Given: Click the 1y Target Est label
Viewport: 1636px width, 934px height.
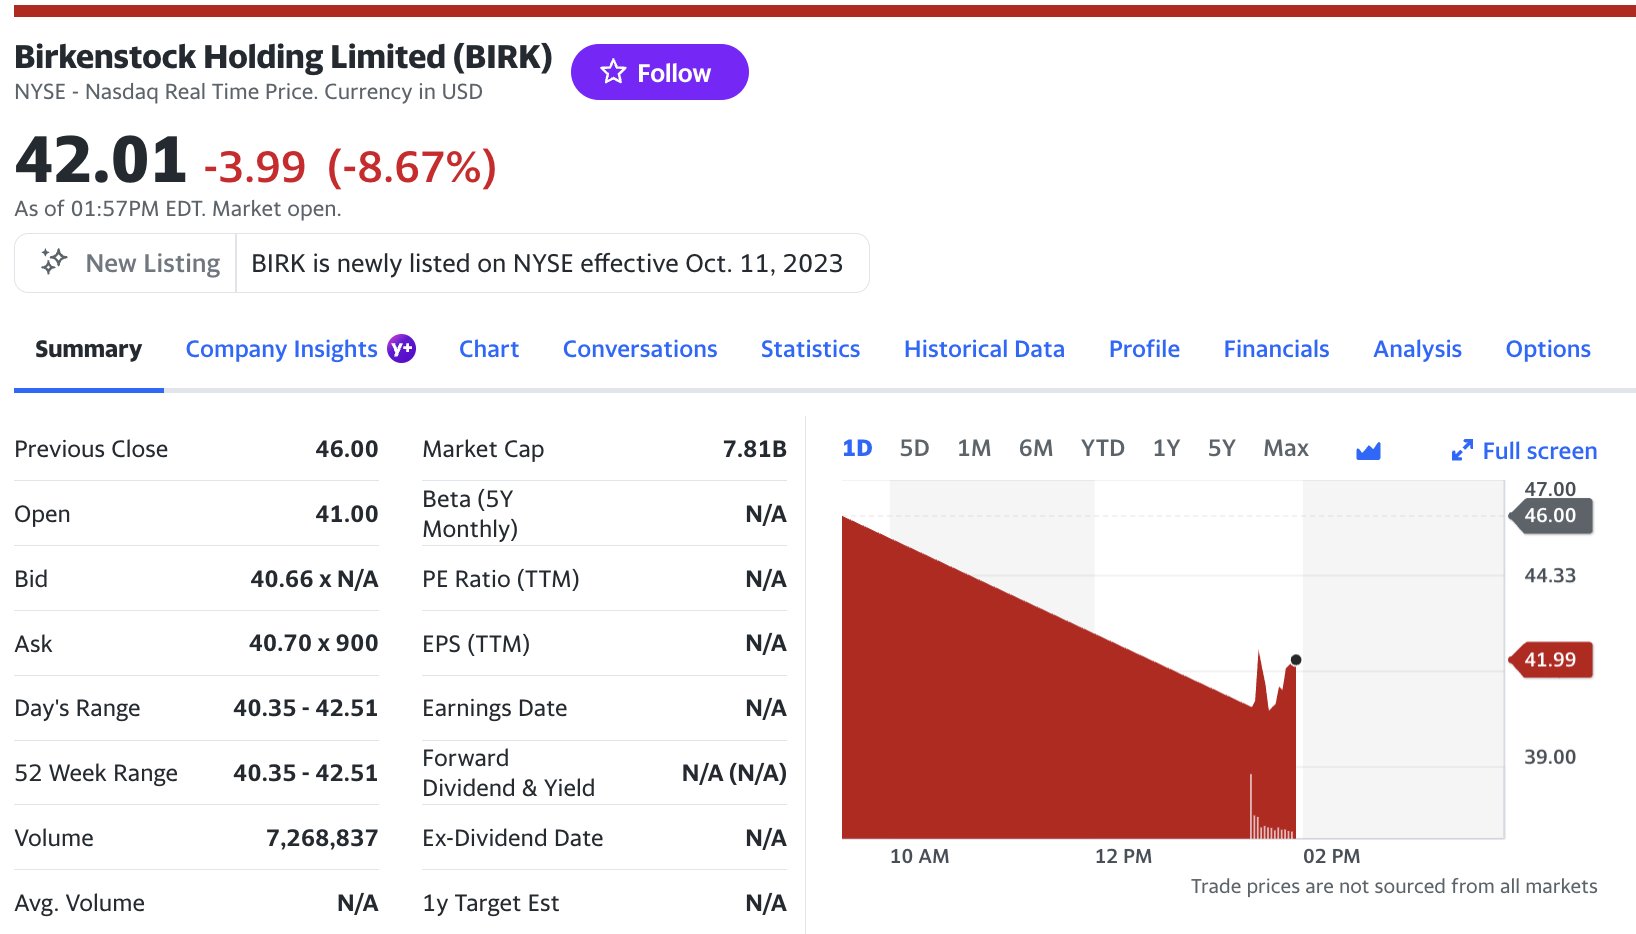Looking at the screenshot, I should [491, 903].
